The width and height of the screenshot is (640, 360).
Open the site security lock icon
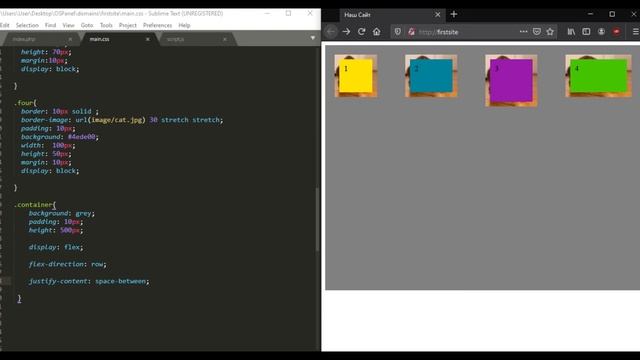click(411, 32)
